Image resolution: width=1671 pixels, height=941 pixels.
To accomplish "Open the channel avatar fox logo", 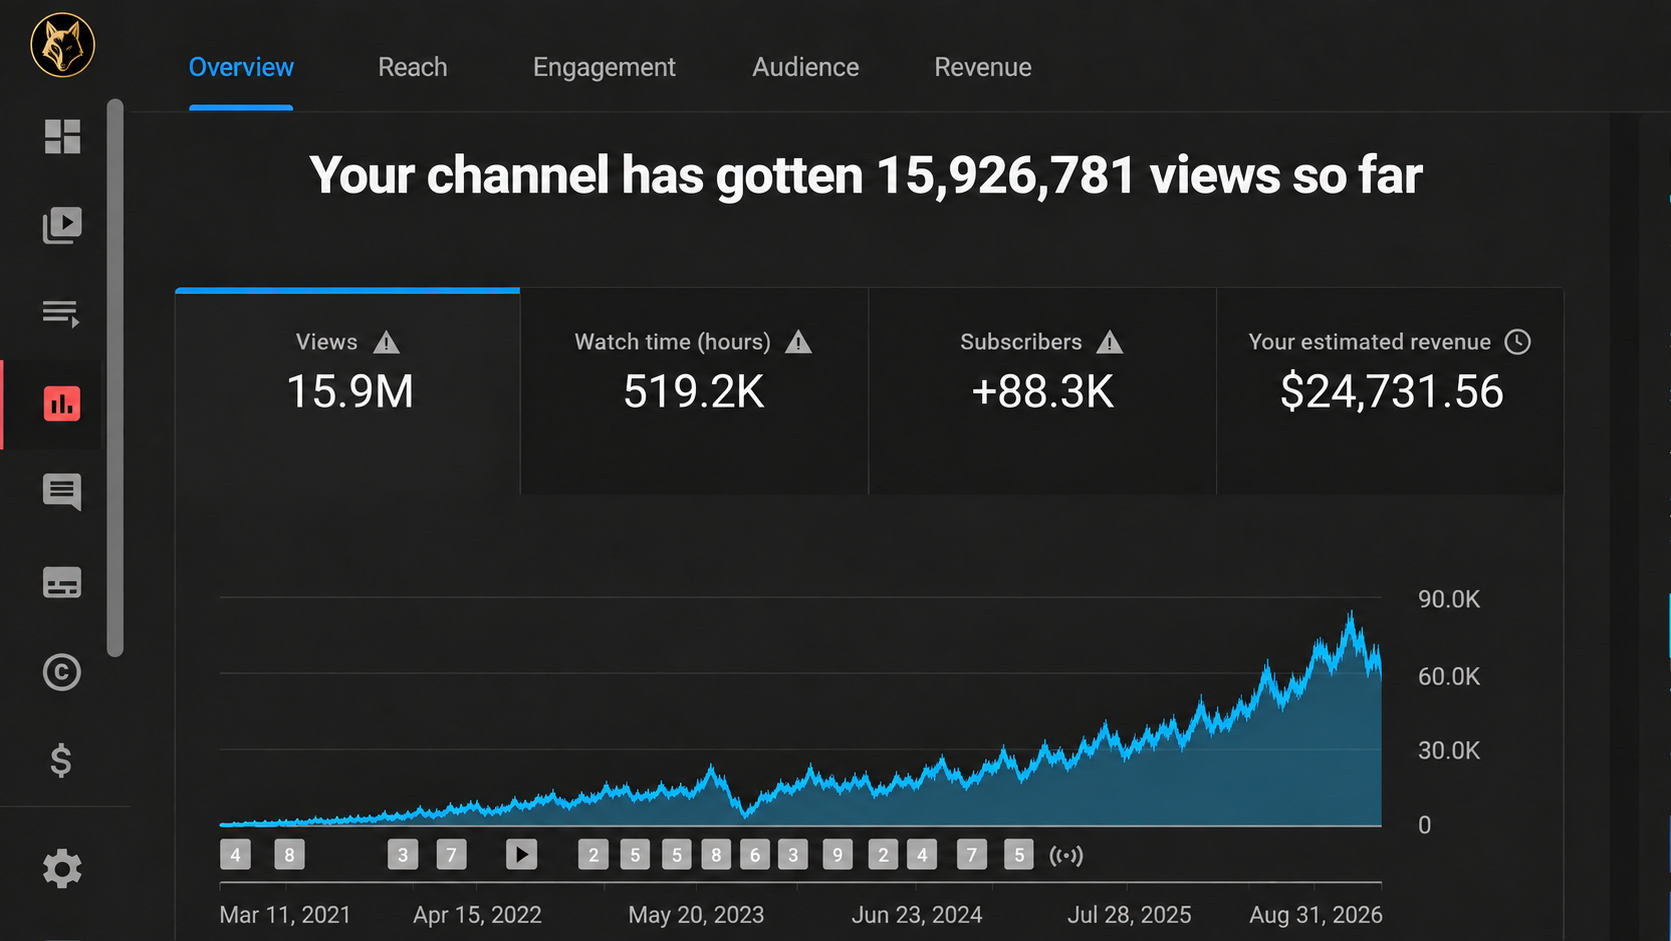I will 62,45.
